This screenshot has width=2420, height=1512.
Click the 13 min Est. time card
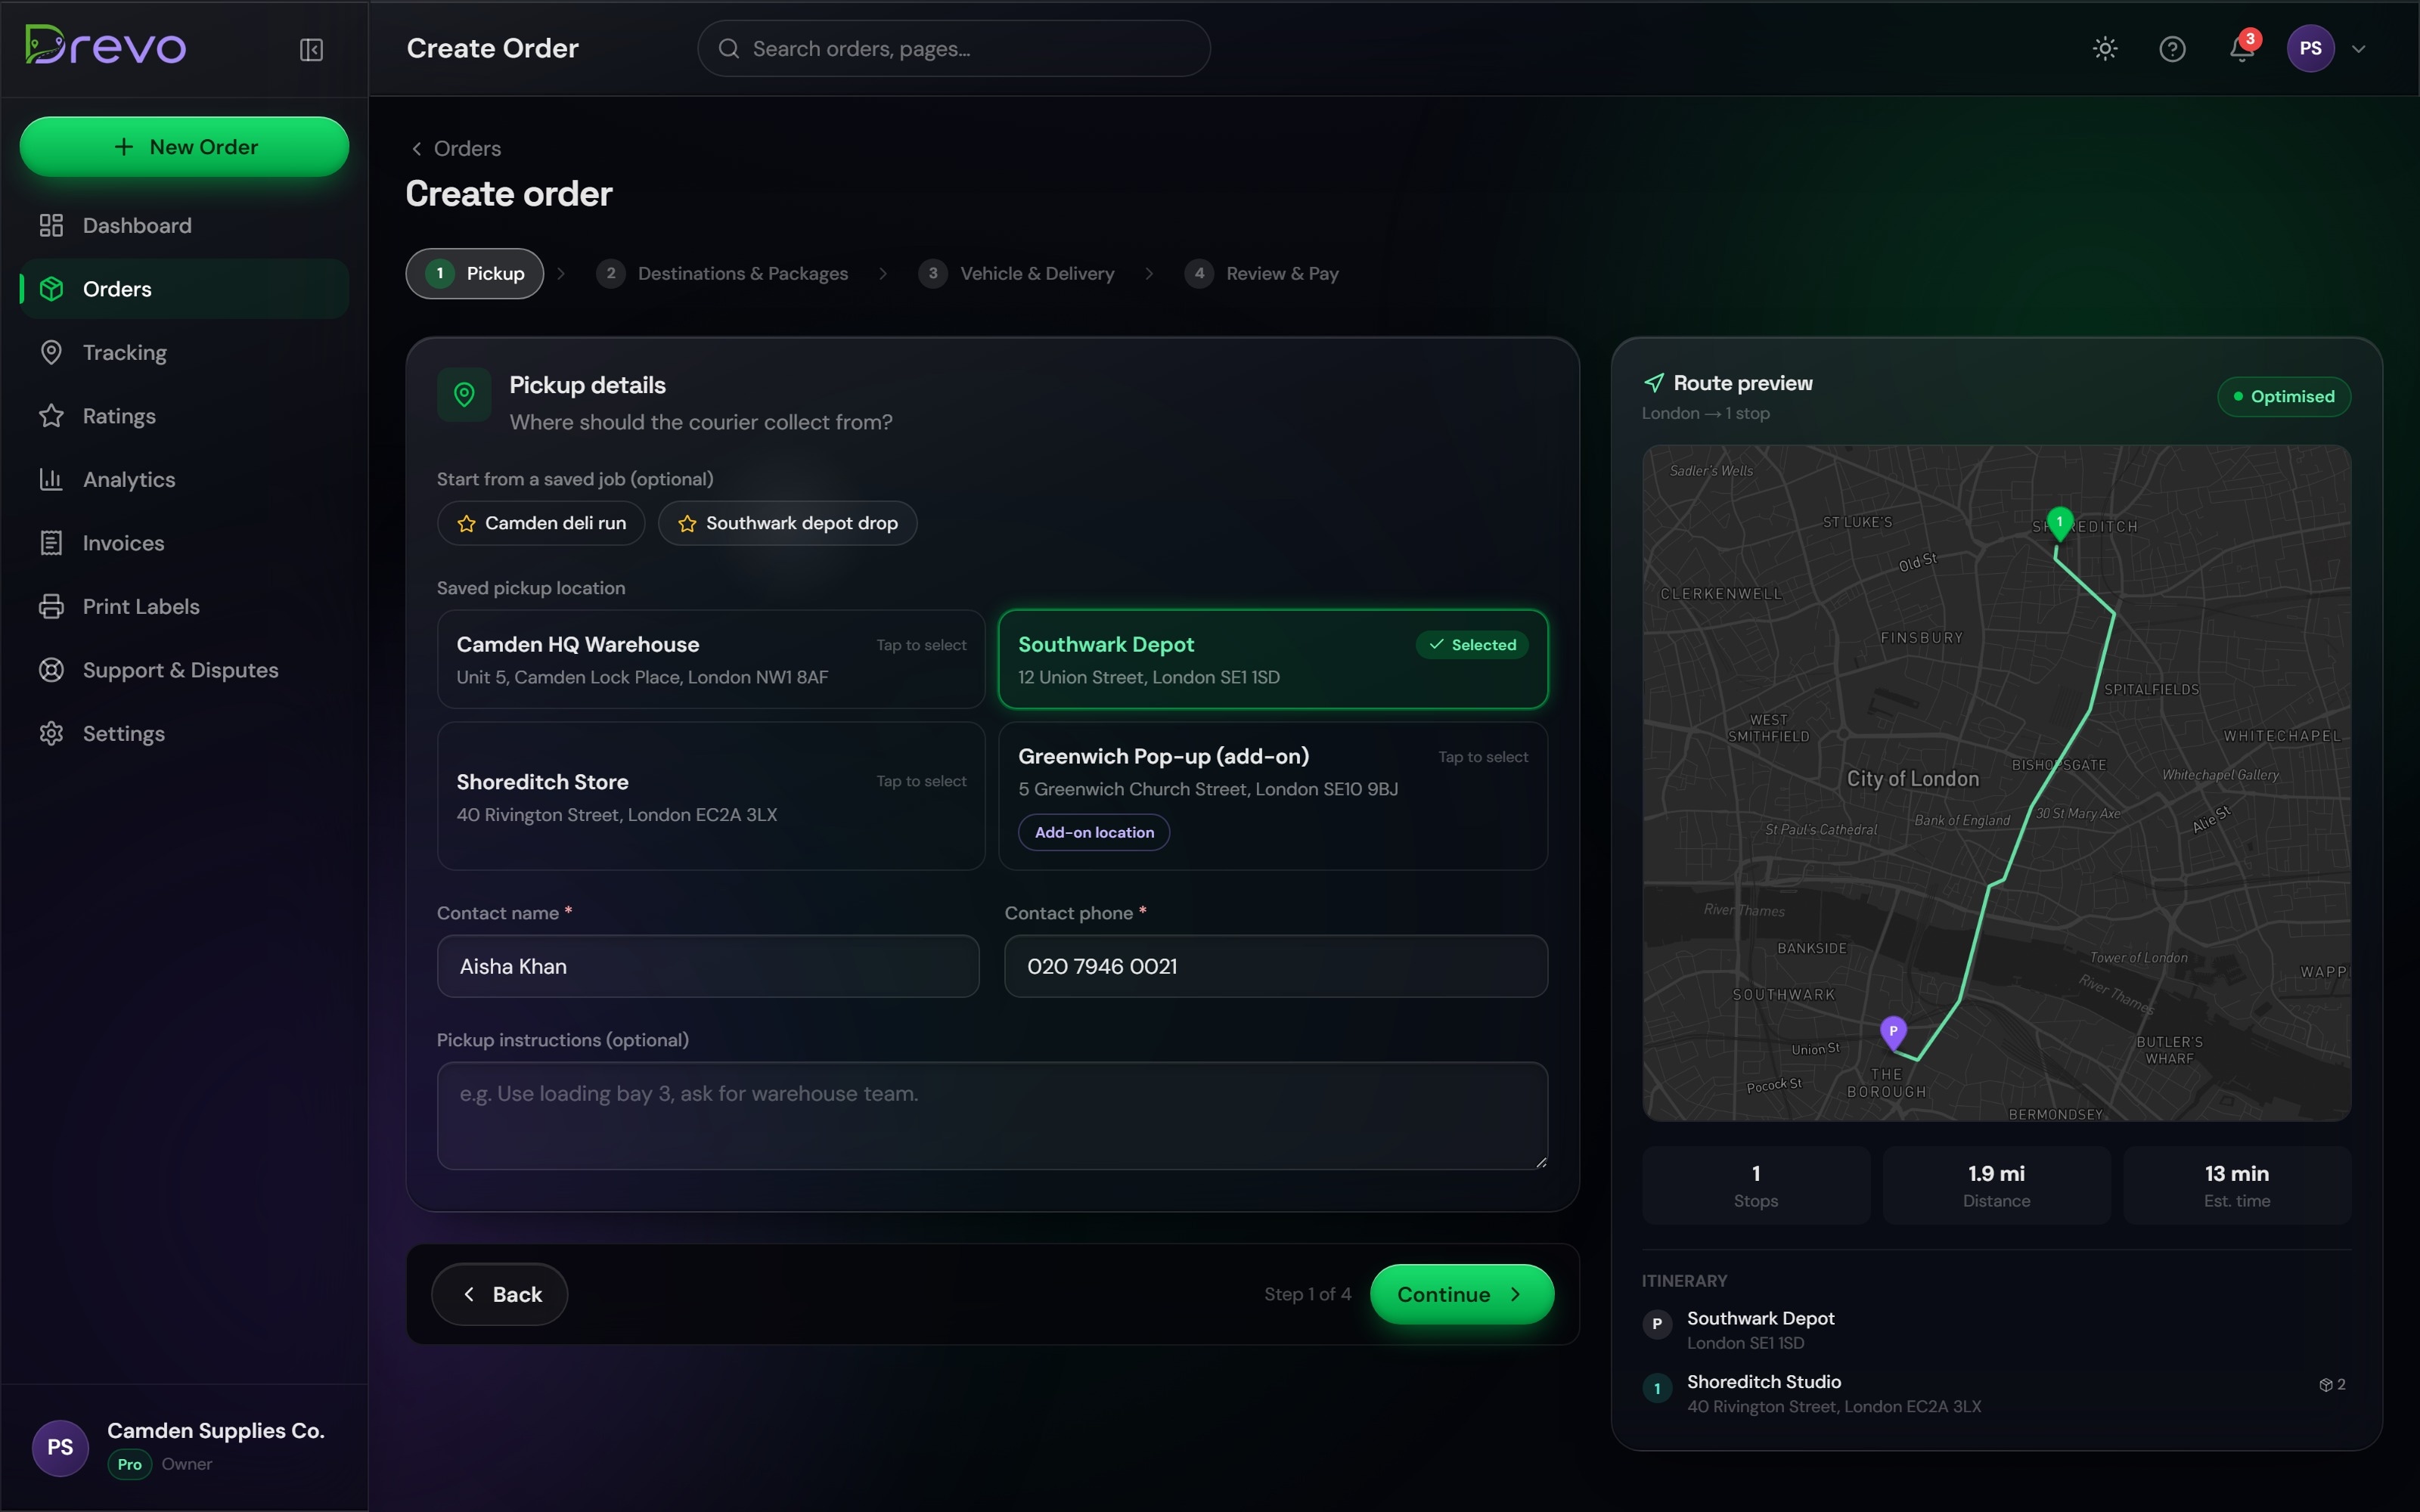pyautogui.click(x=2237, y=1185)
